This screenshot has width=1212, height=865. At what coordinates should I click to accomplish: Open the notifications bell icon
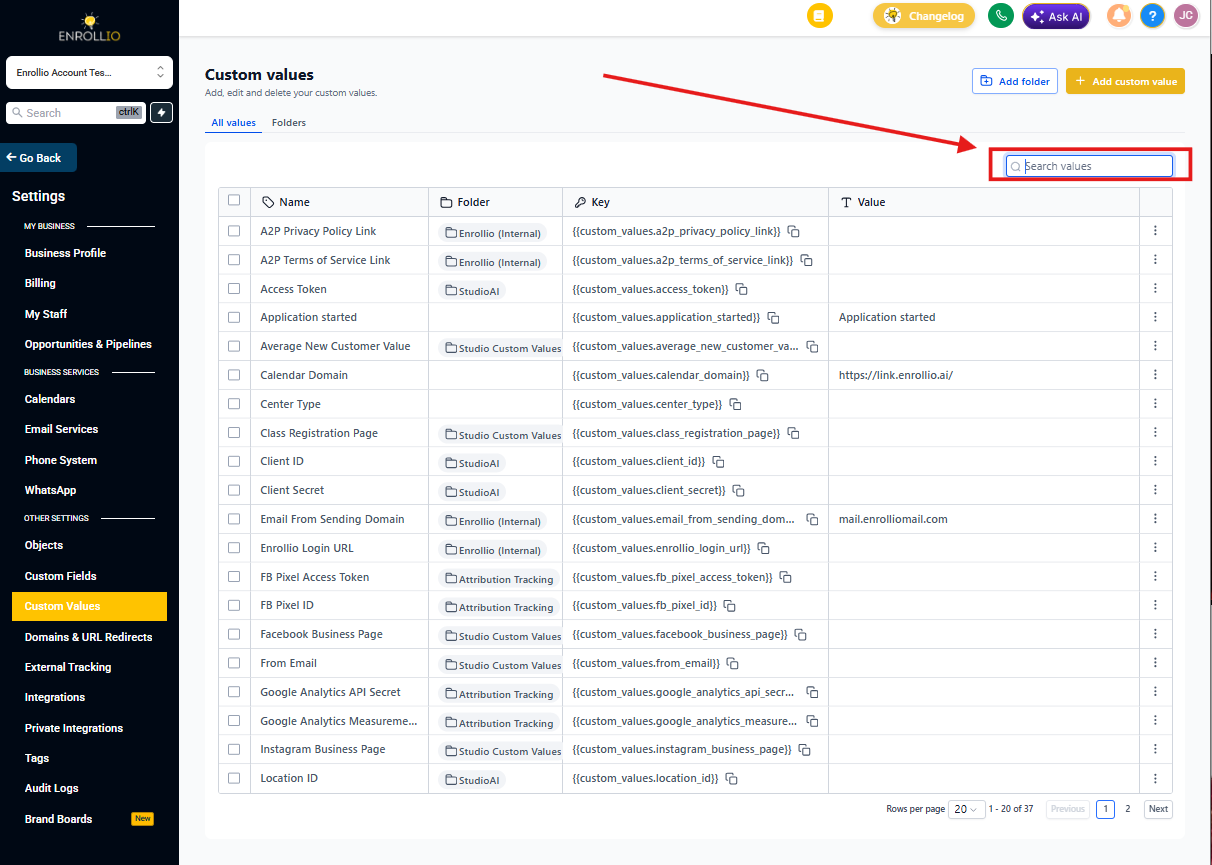pyautogui.click(x=1120, y=16)
